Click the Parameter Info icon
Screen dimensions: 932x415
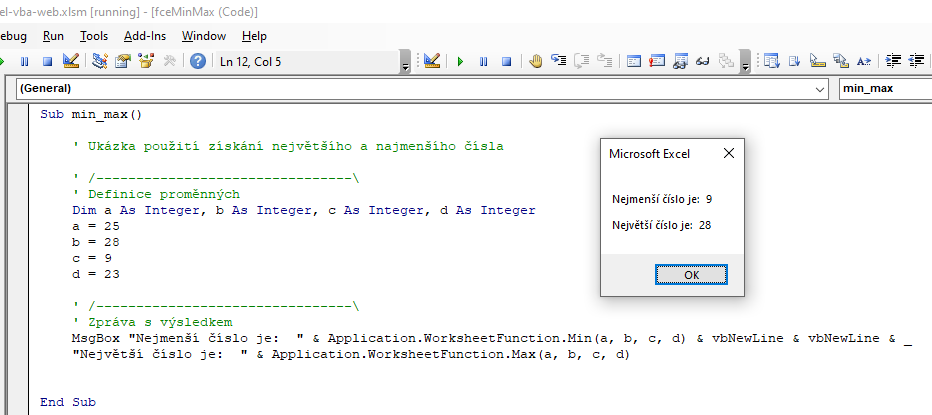(x=840, y=61)
